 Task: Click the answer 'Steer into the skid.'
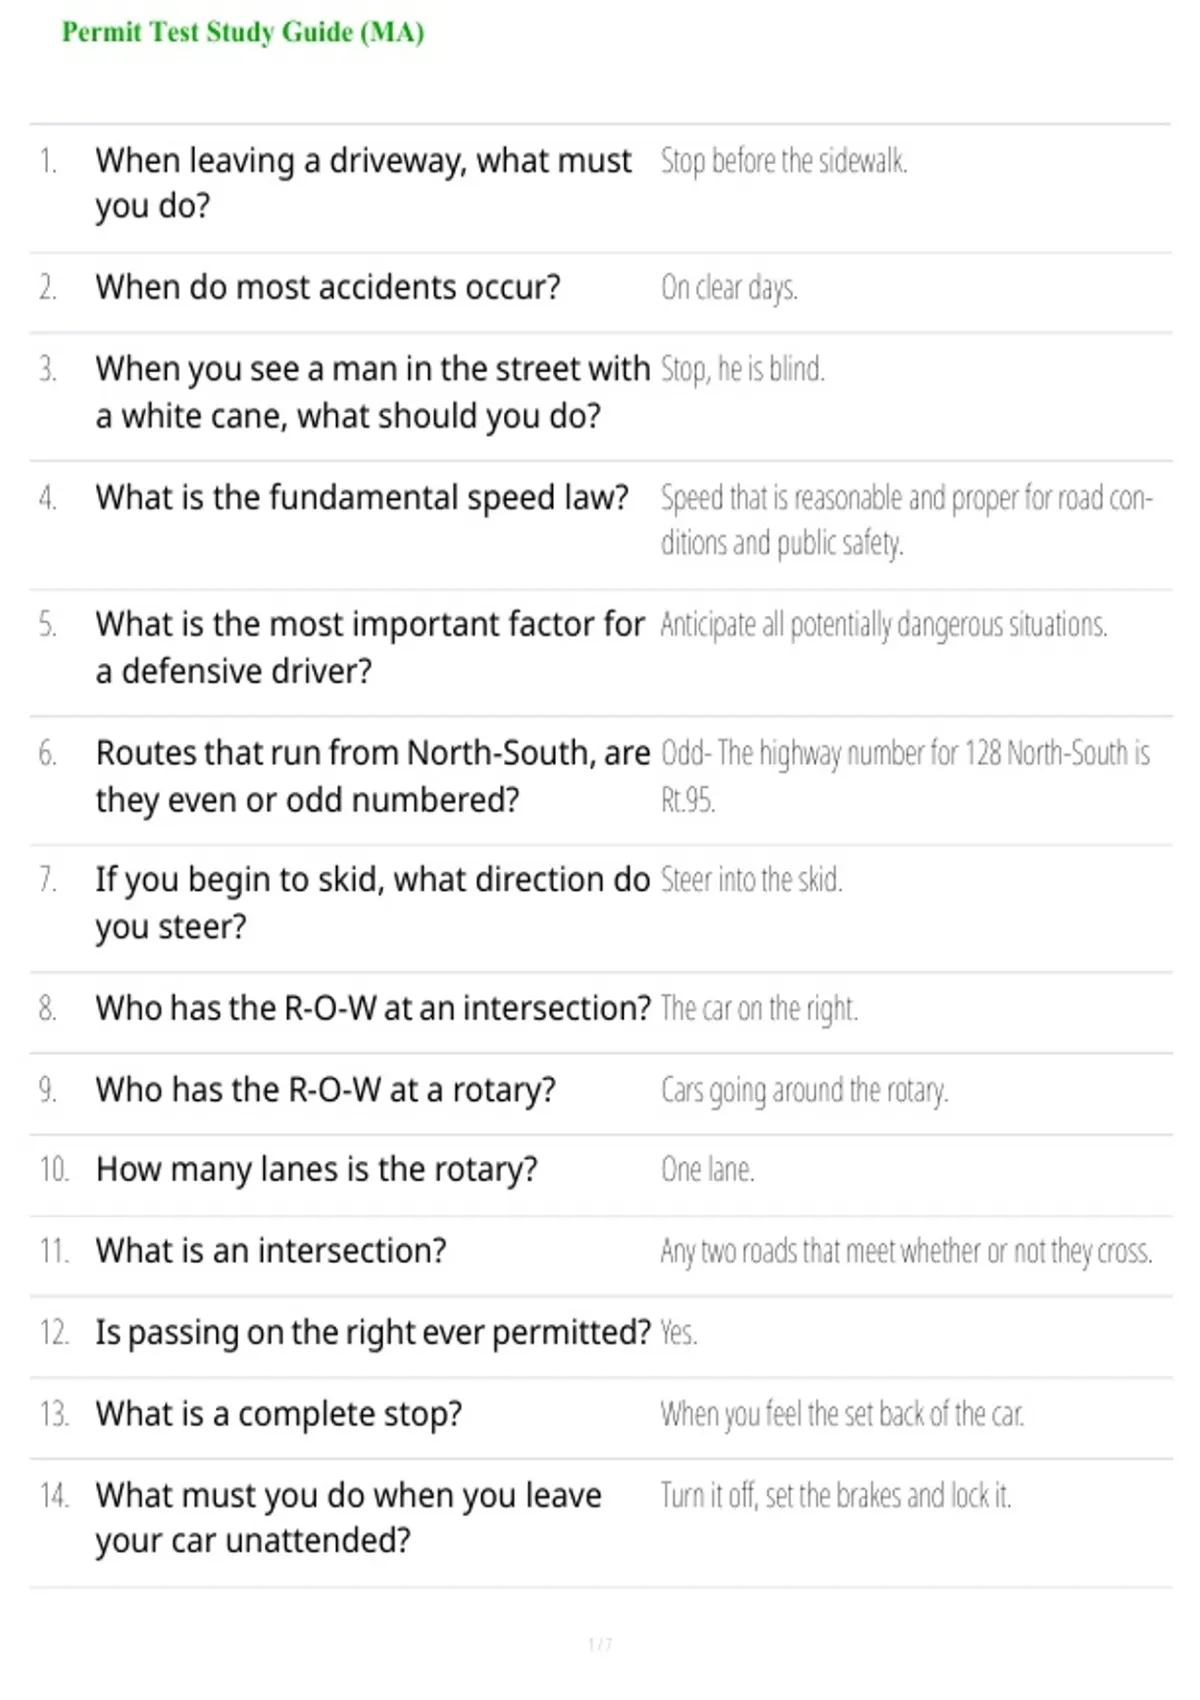[x=751, y=880]
